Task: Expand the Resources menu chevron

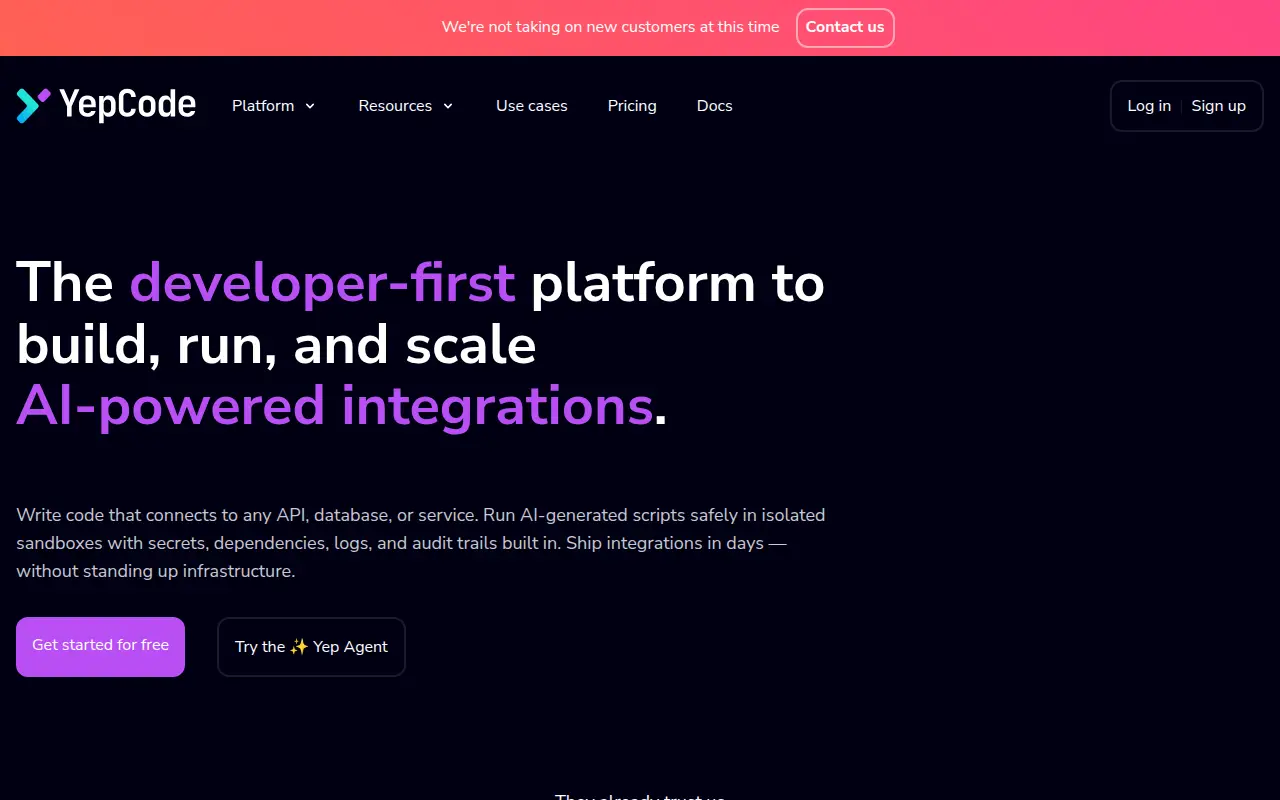Action: [448, 106]
